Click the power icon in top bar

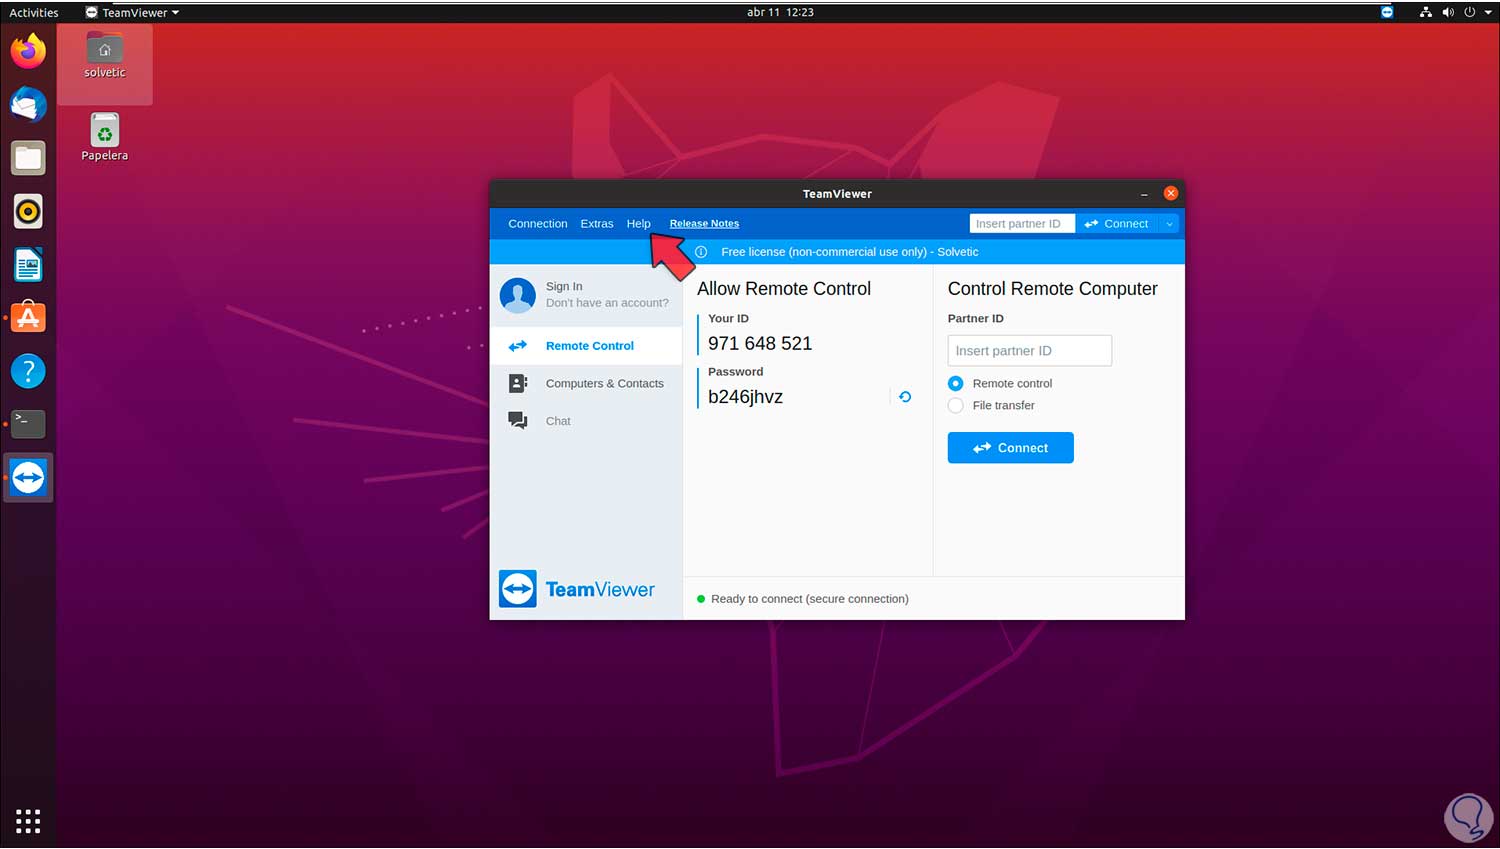[x=1469, y=12]
